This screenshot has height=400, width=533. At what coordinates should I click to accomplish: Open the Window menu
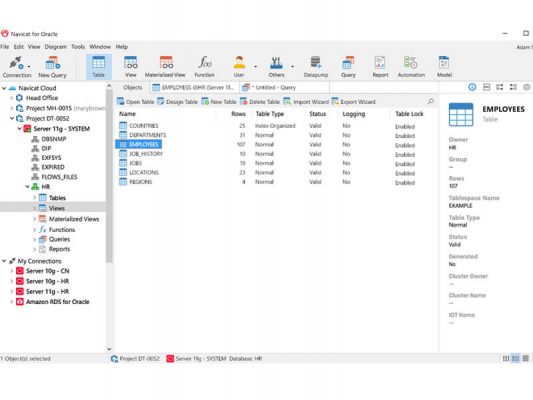pos(100,47)
